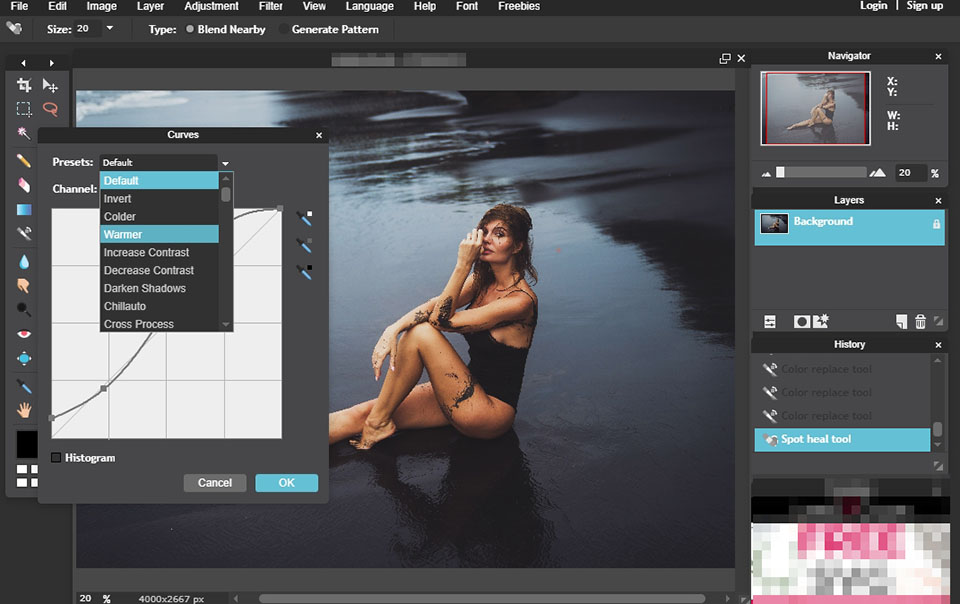Click the Sign up link
960x604 pixels.
tap(924, 6)
